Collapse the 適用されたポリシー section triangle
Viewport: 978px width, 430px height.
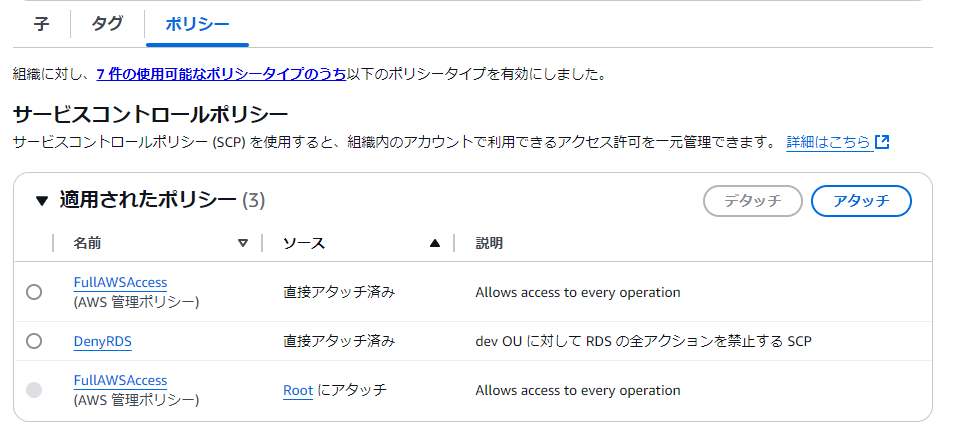click(x=41, y=200)
